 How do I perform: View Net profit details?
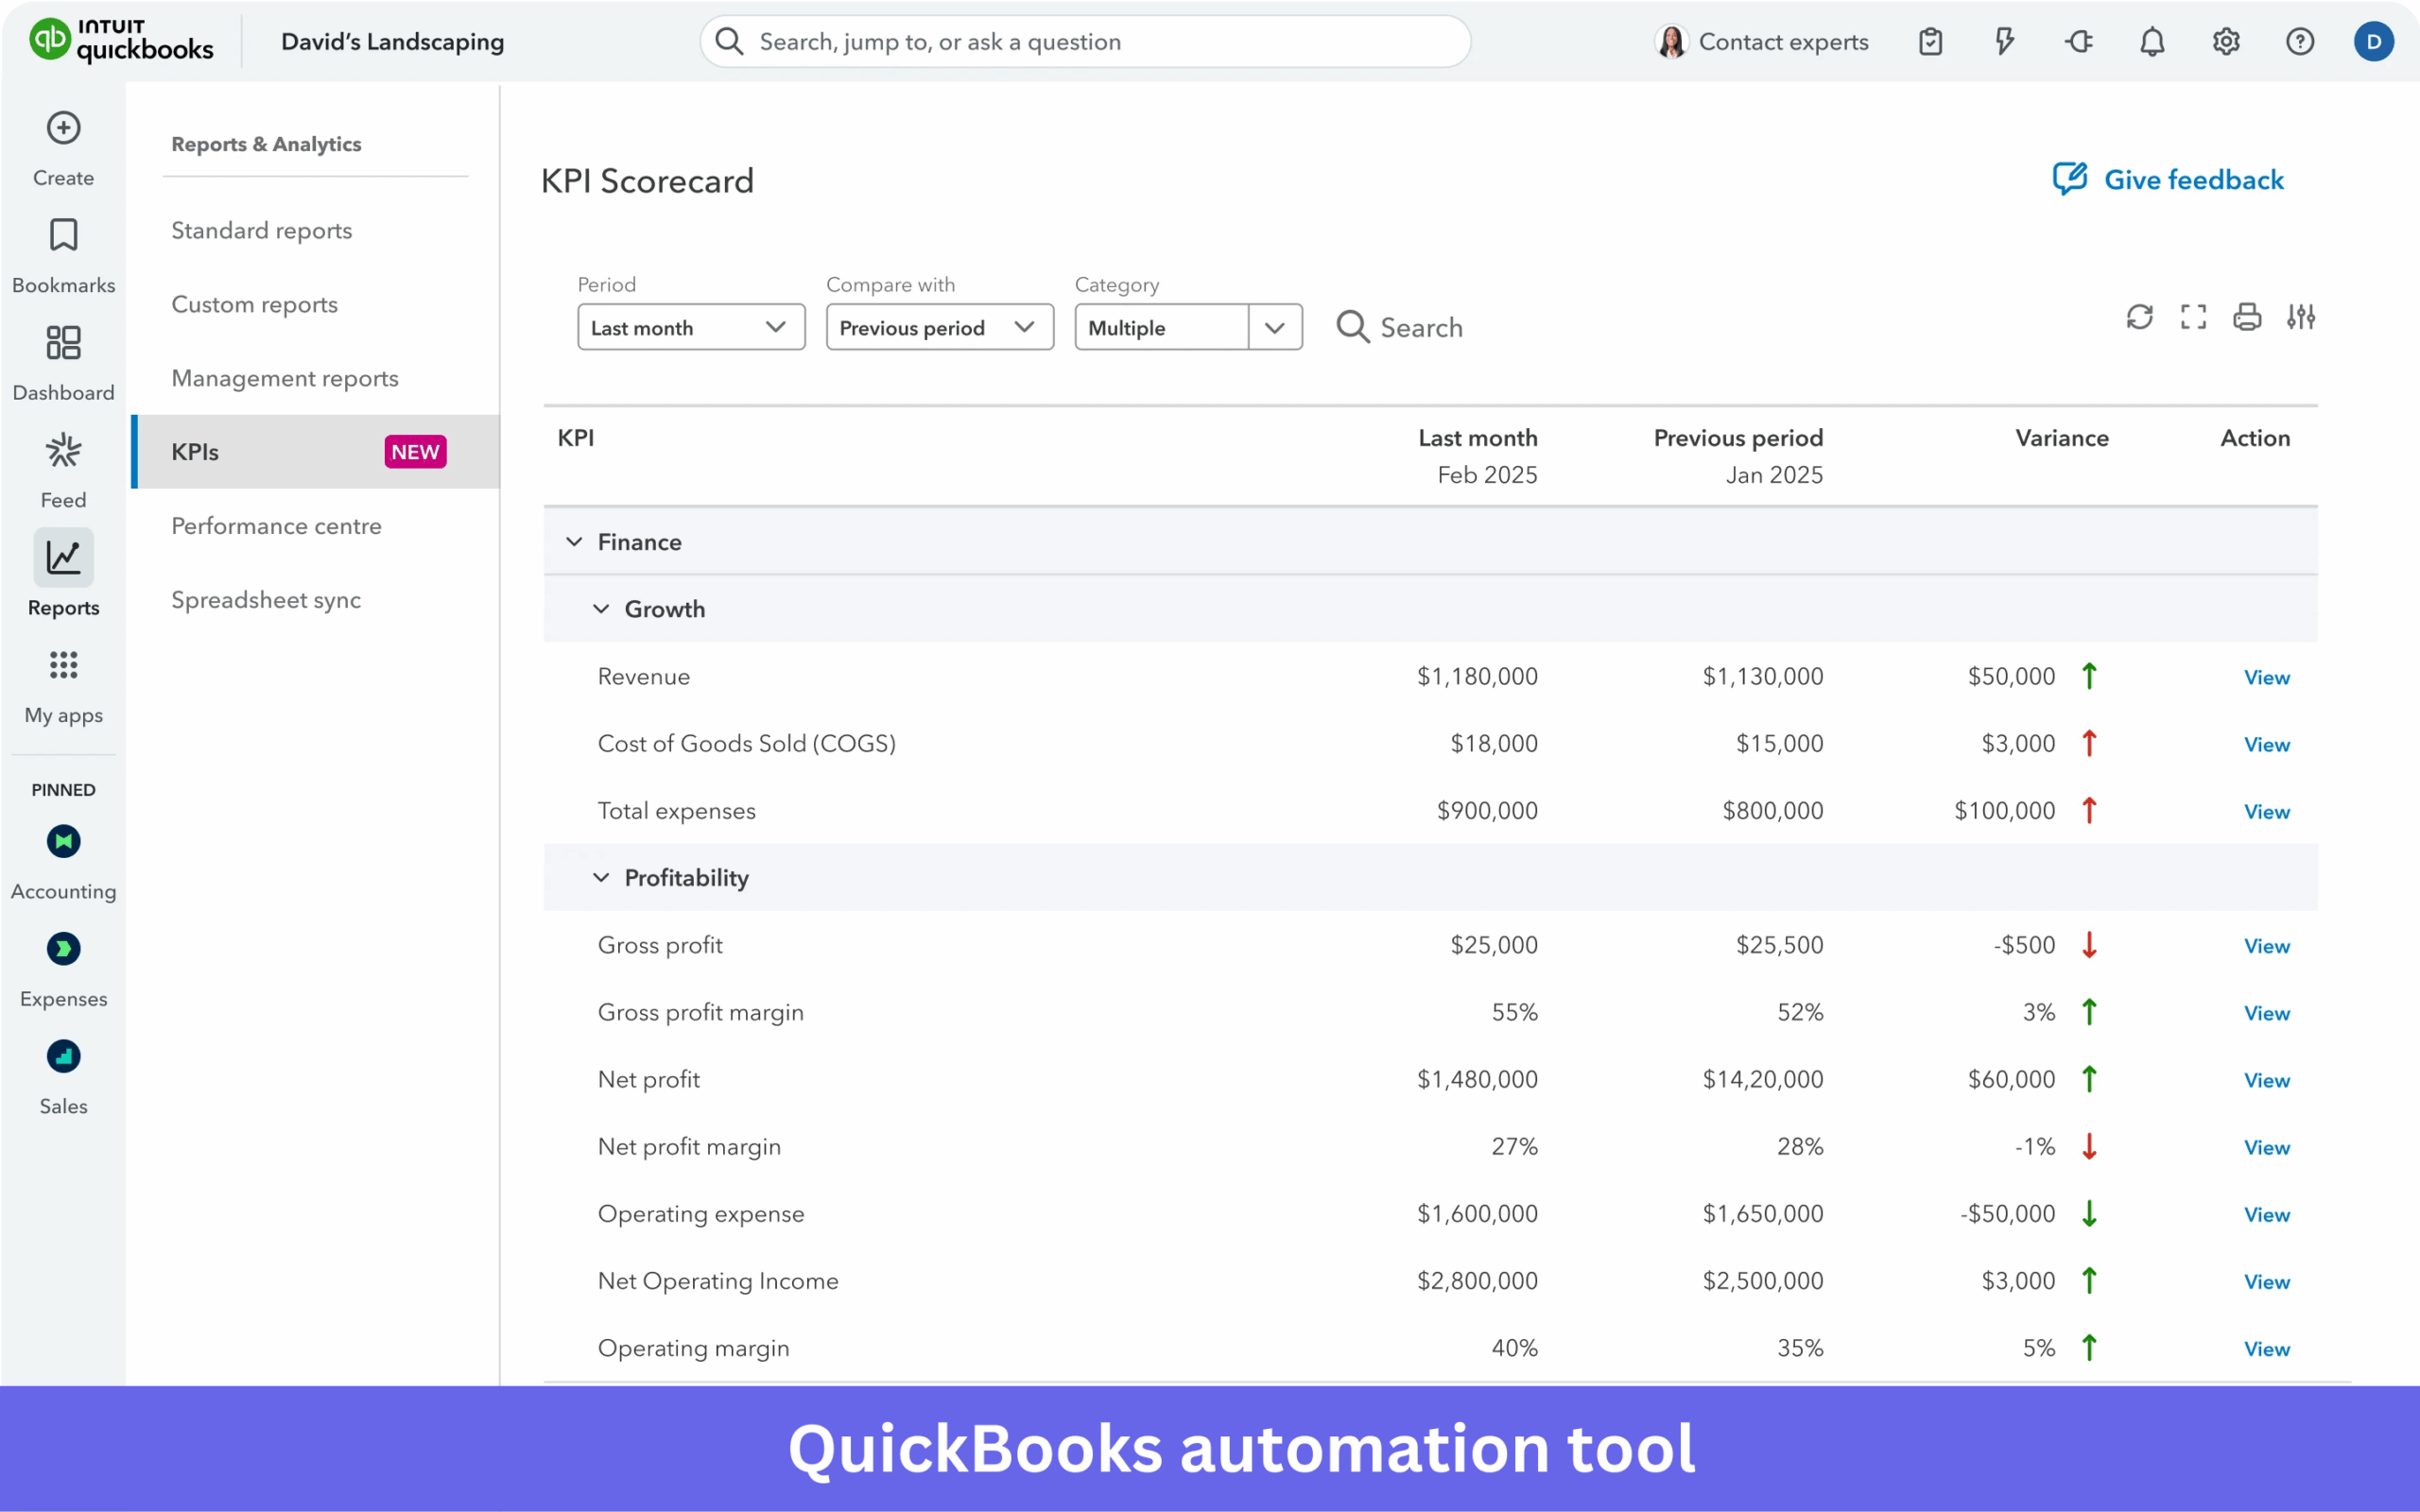coord(2266,1079)
